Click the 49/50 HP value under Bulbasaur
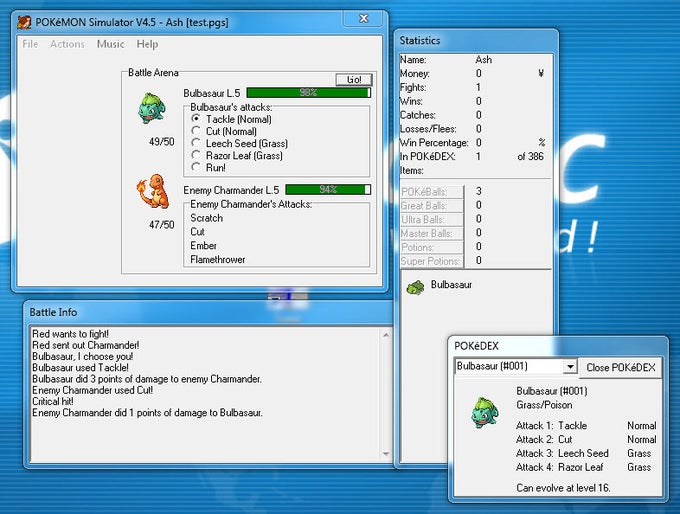The image size is (680, 514). [161, 141]
